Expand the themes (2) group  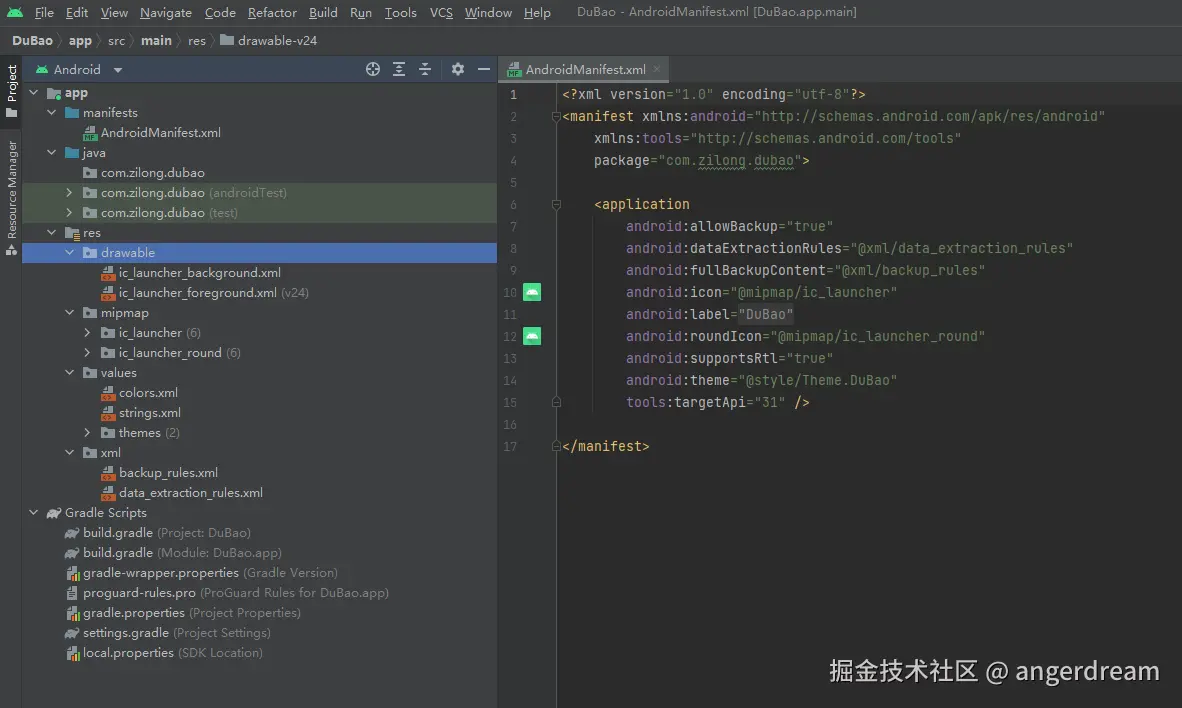pos(87,432)
